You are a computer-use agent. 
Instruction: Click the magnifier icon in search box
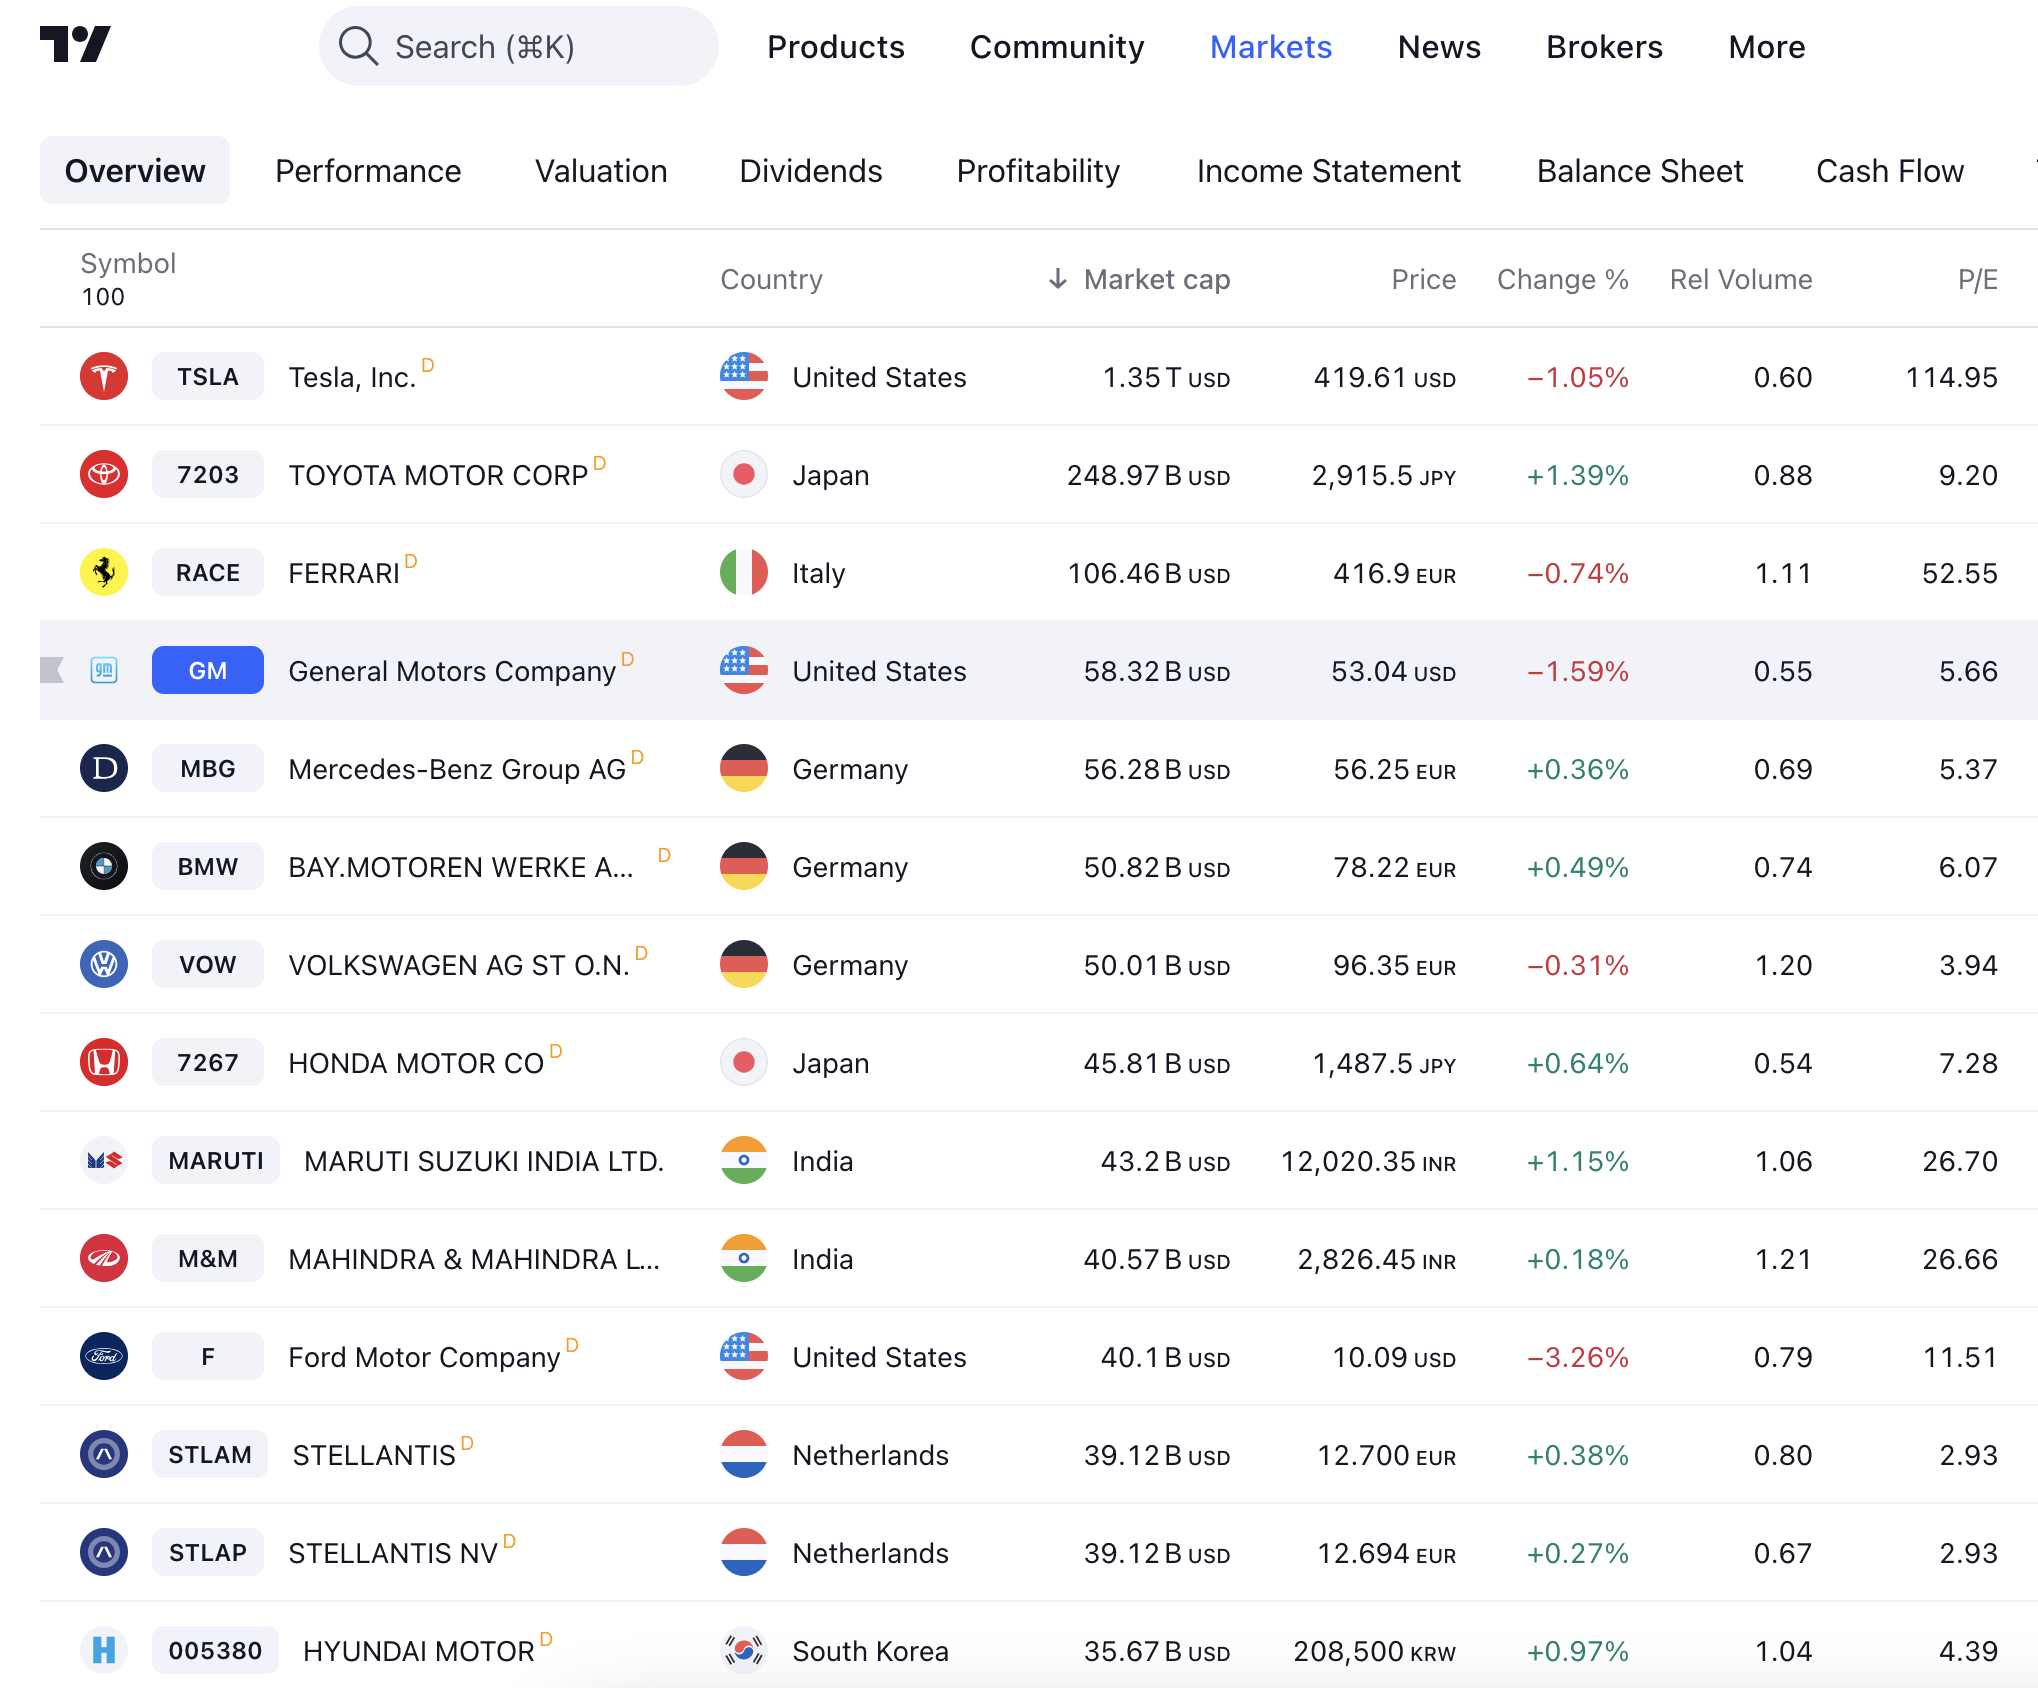(357, 47)
